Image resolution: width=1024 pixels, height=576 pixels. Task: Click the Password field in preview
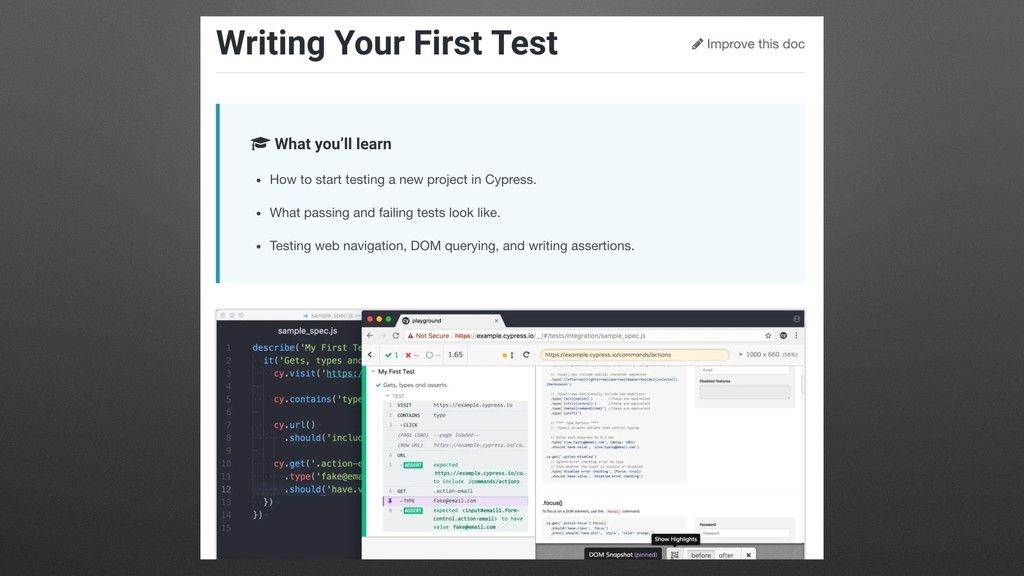(744, 534)
